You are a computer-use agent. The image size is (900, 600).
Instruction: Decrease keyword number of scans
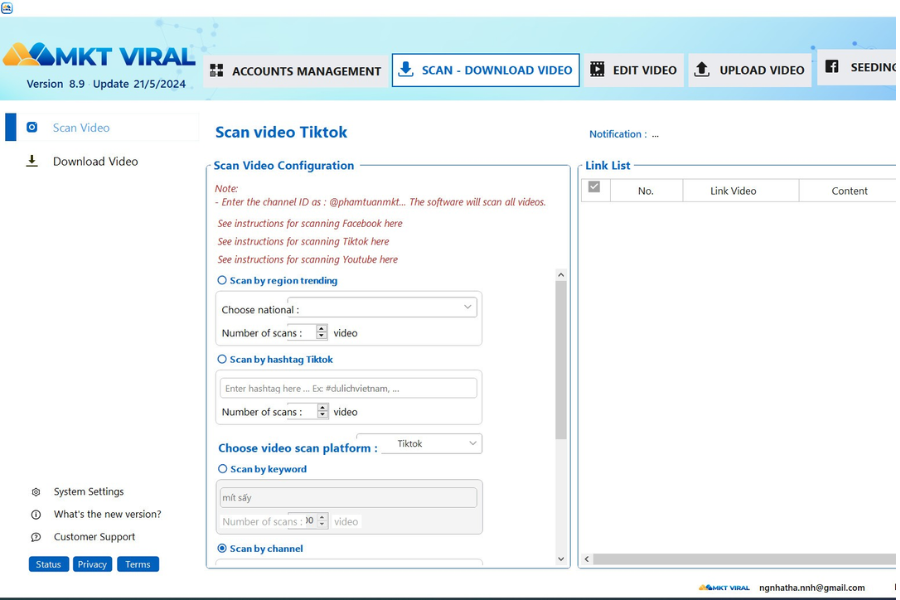tap(322, 524)
